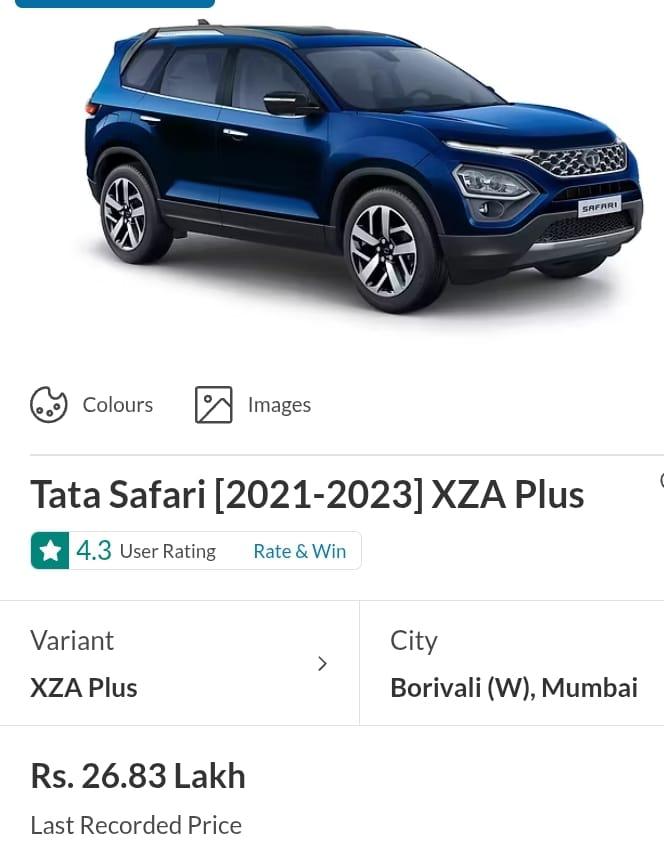Click the green star rating icon

50,550
